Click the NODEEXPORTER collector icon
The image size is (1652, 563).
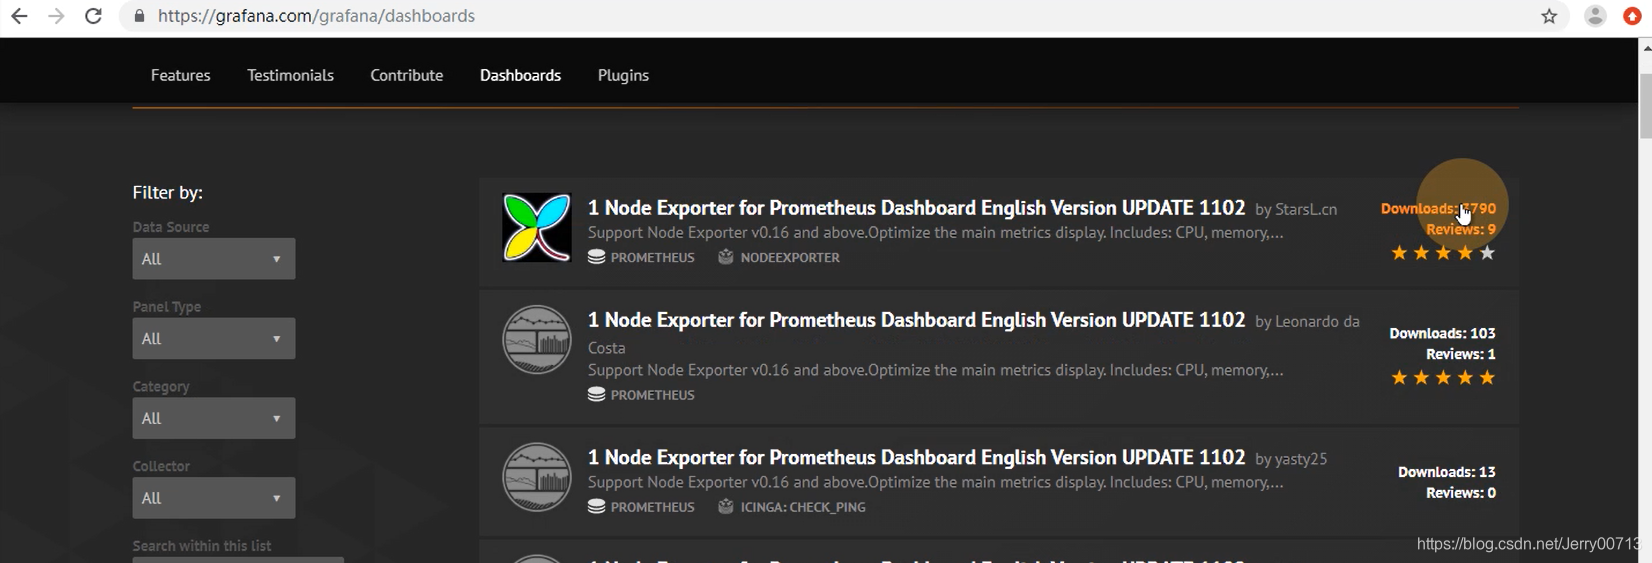pyautogui.click(x=726, y=257)
